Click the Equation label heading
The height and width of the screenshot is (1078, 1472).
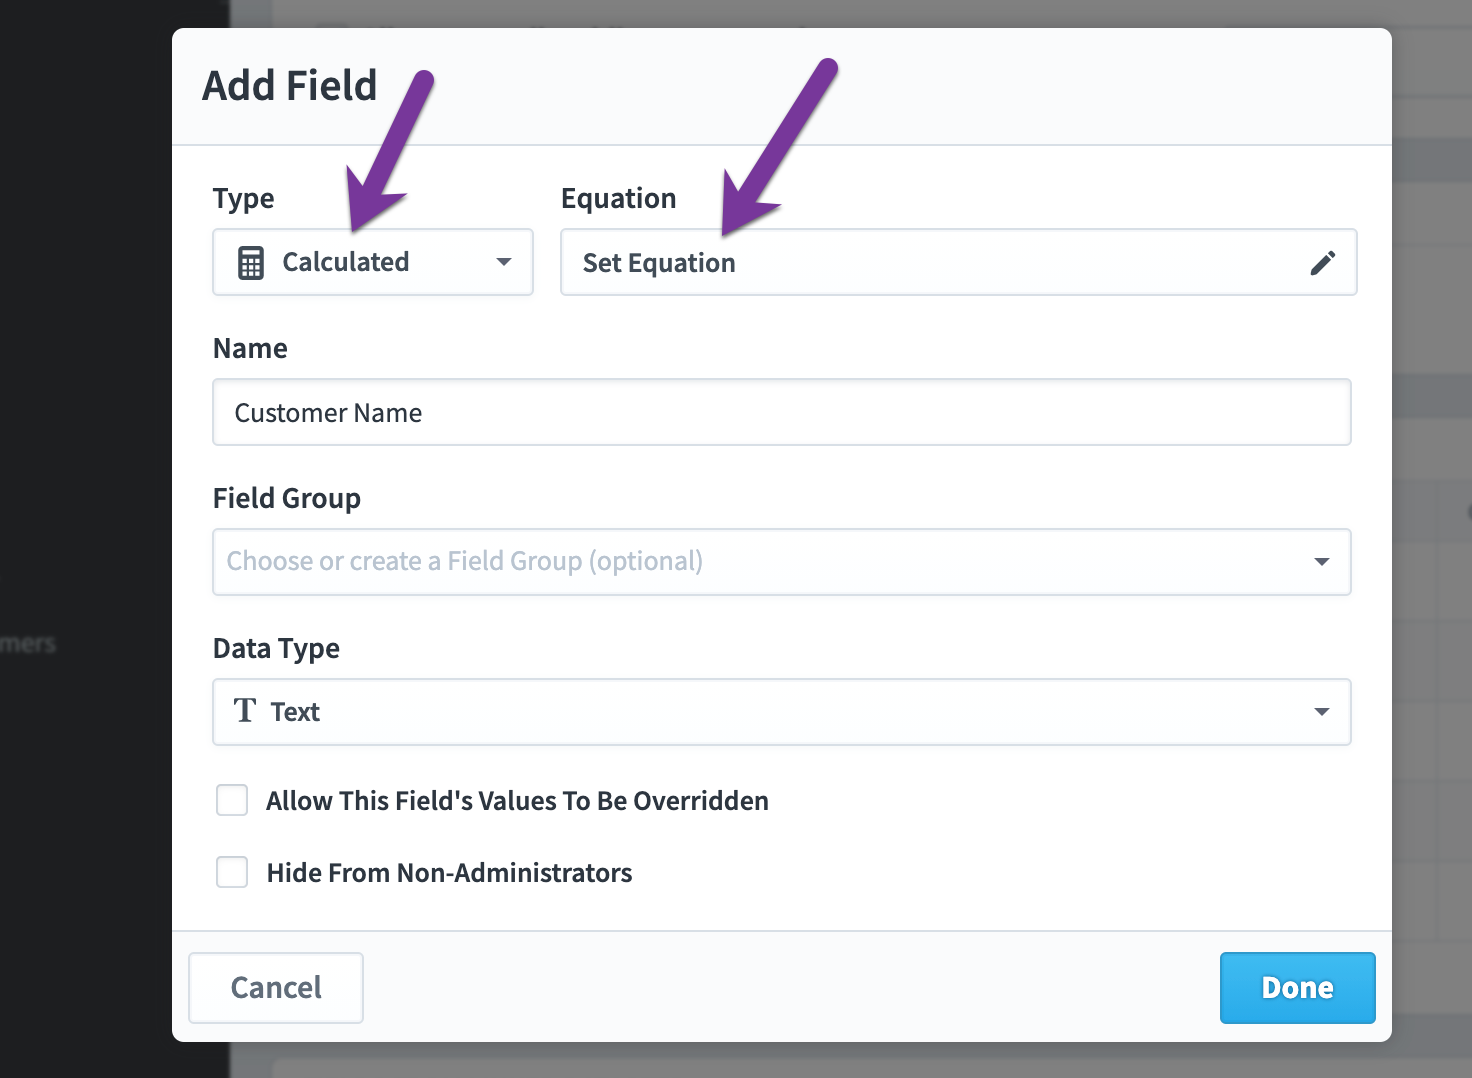coord(619,198)
